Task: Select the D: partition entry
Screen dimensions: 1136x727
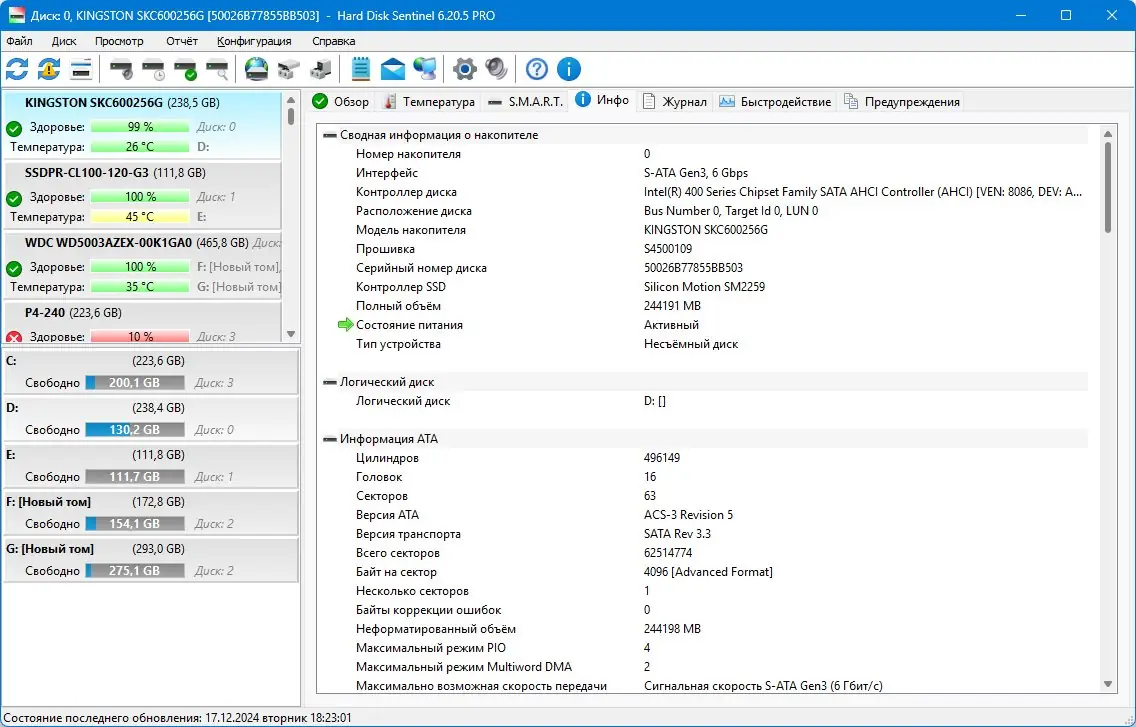Action: pos(151,419)
